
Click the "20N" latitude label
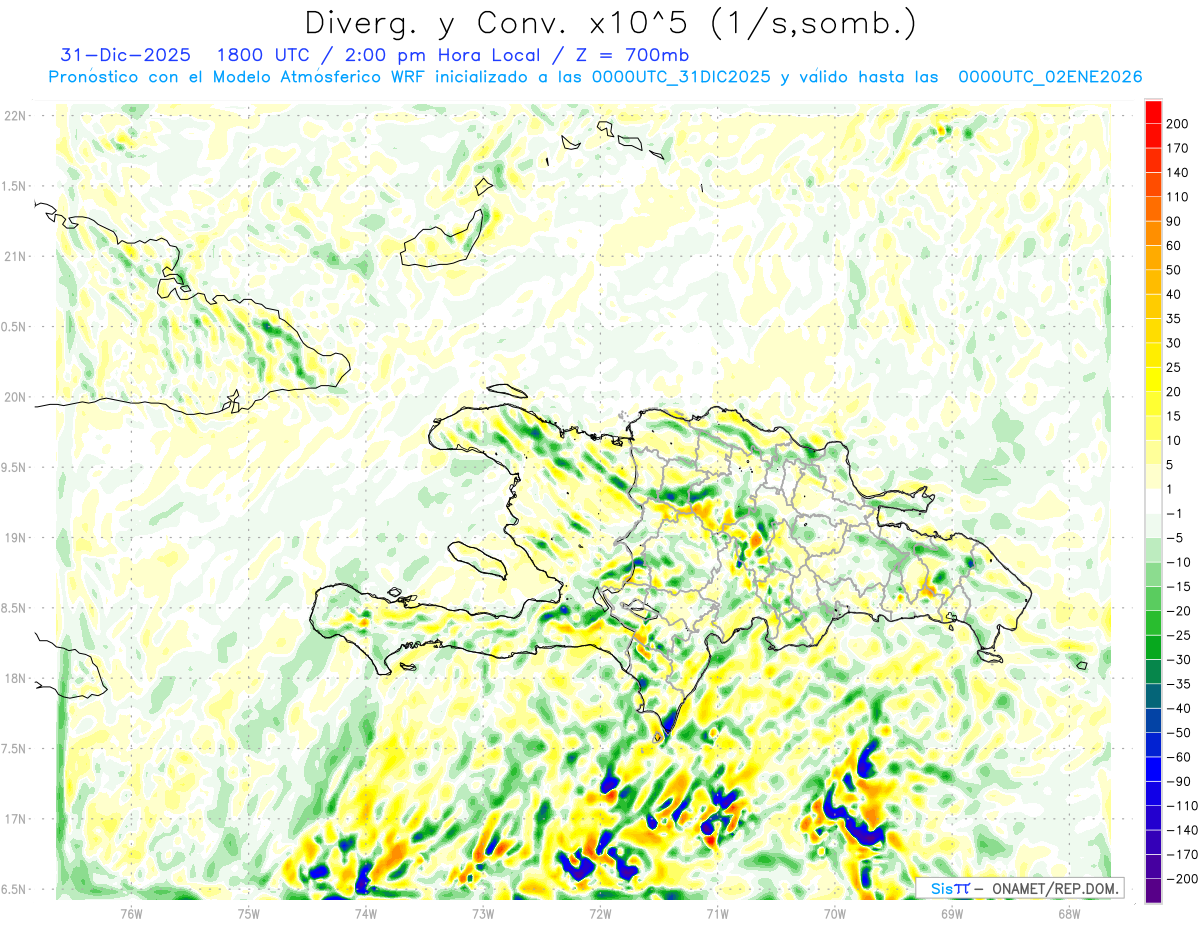click(x=14, y=397)
